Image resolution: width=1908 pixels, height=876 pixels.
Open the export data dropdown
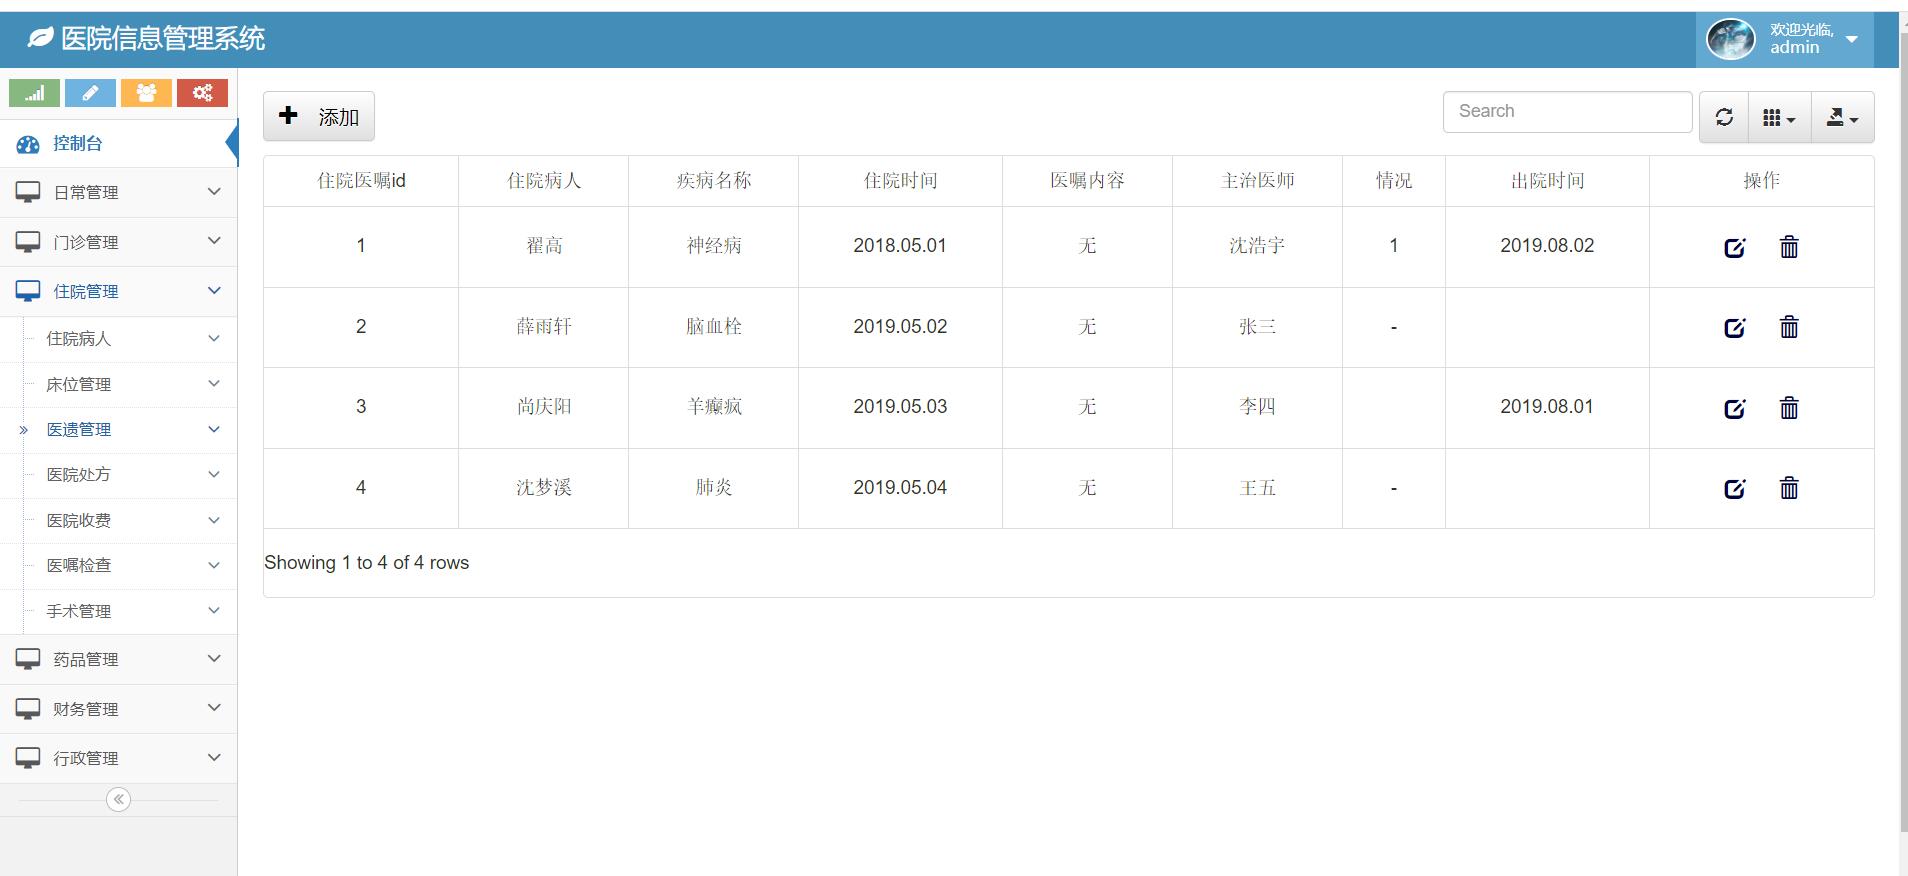coord(1842,117)
